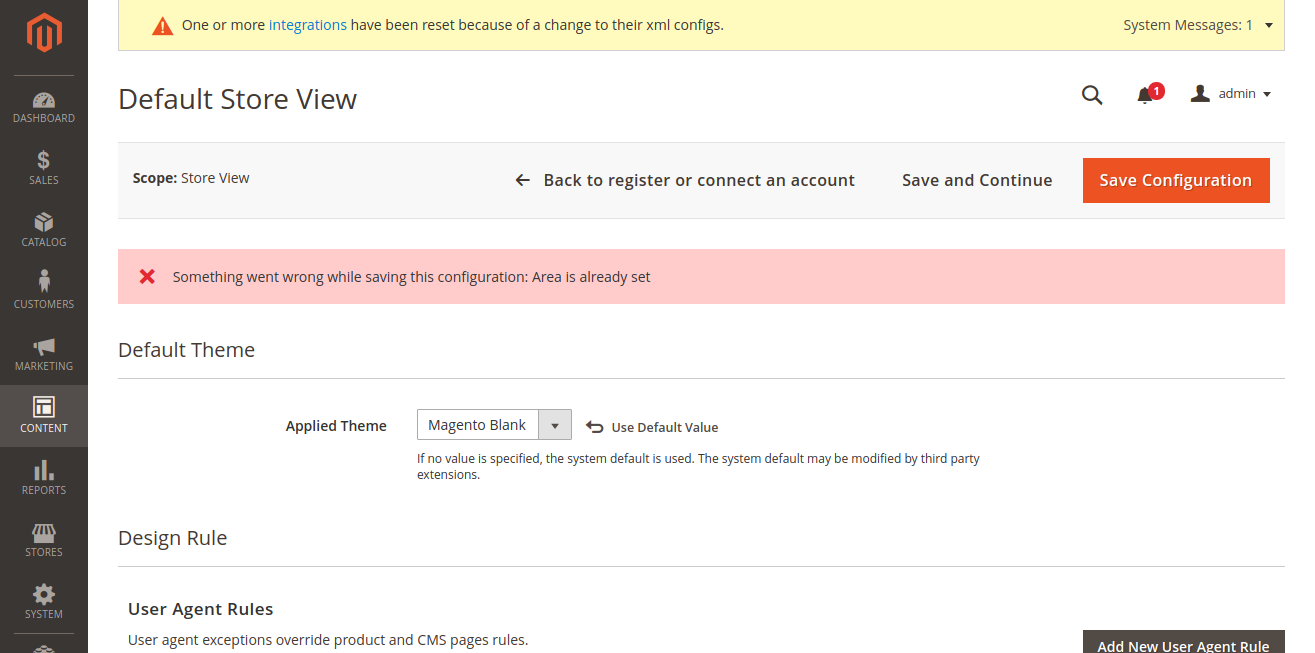Viewport: 1315px width, 653px height.
Task: Click the notification count badge showing 1
Action: click(x=1157, y=91)
